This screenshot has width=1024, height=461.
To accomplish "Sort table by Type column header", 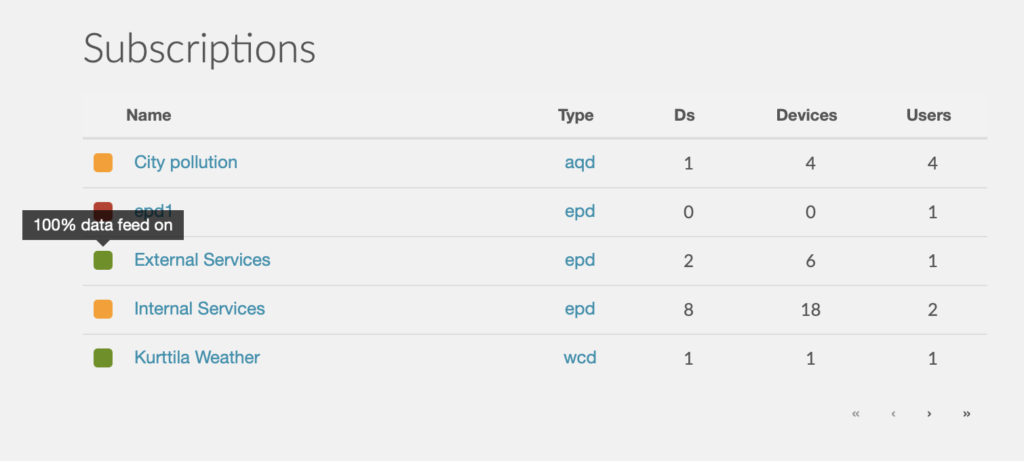I will 575,116.
